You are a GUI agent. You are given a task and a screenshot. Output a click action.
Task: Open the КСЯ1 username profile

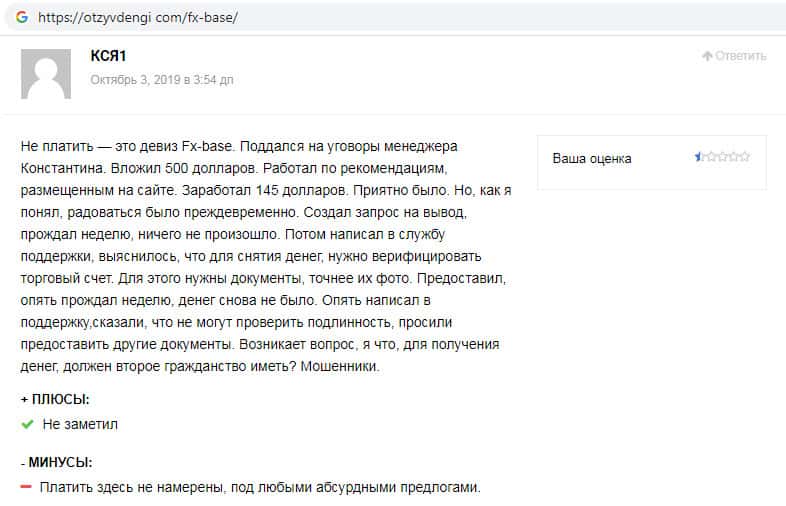coord(108,56)
